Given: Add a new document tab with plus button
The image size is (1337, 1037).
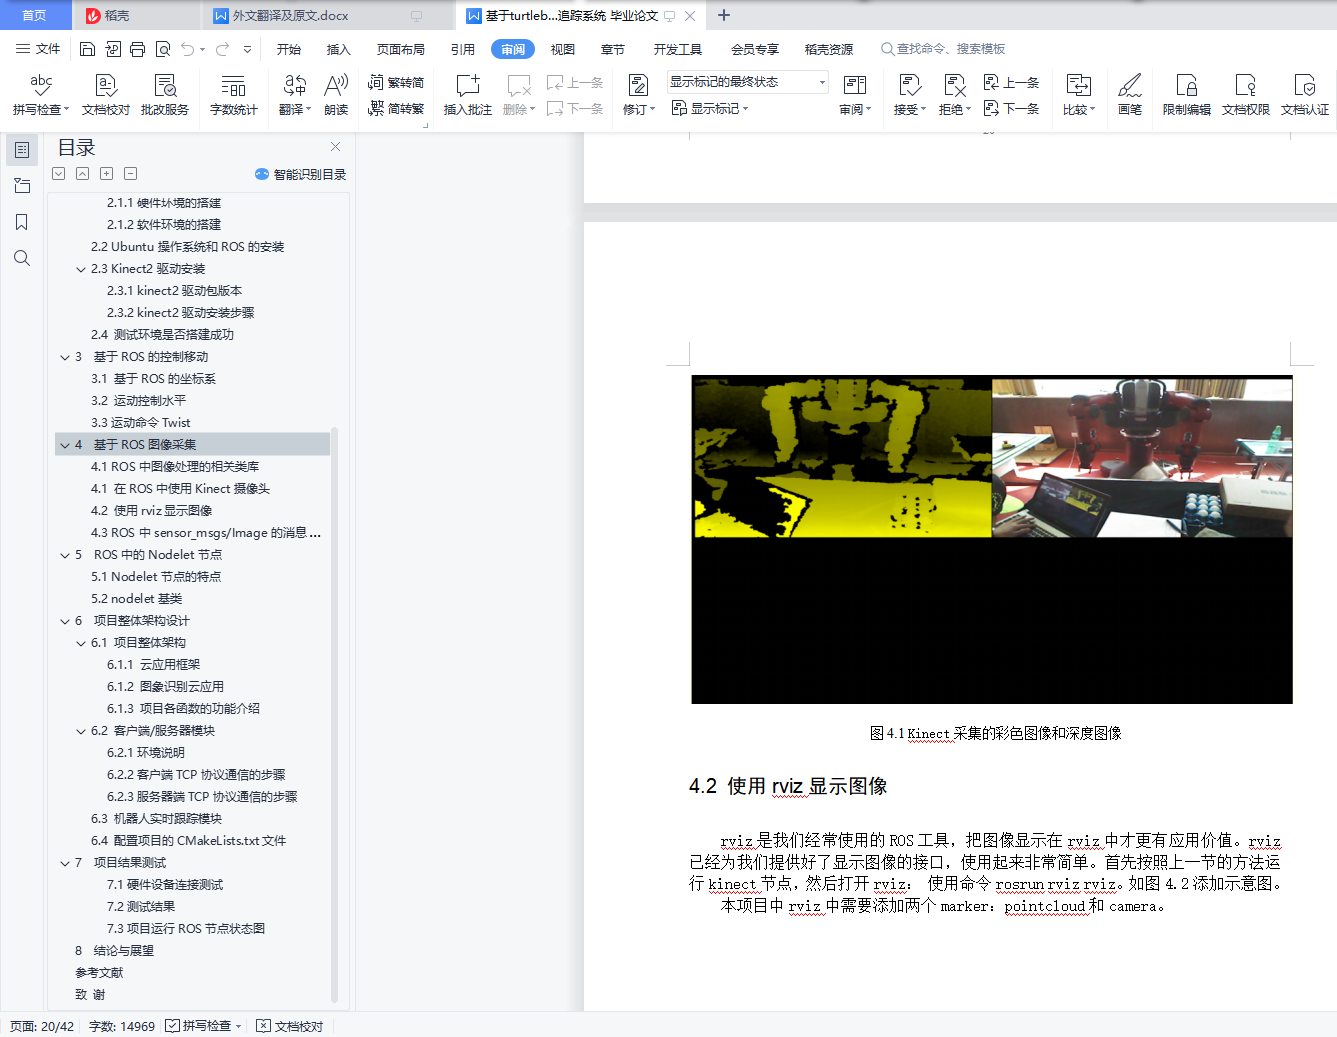Looking at the screenshot, I should 724,15.
